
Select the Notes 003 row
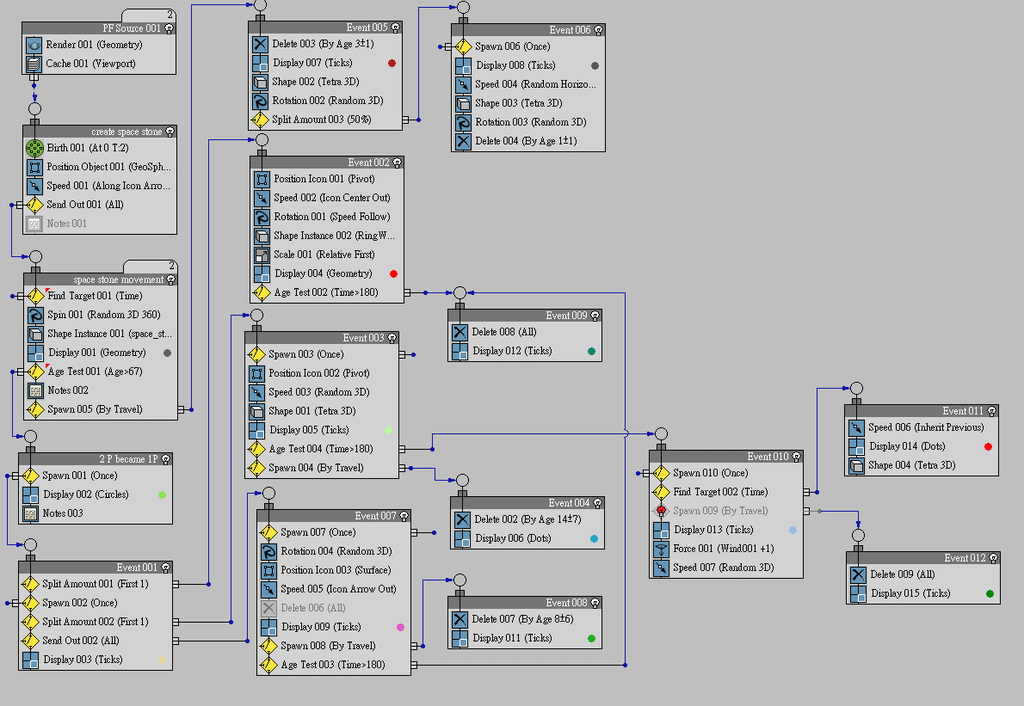coord(95,514)
